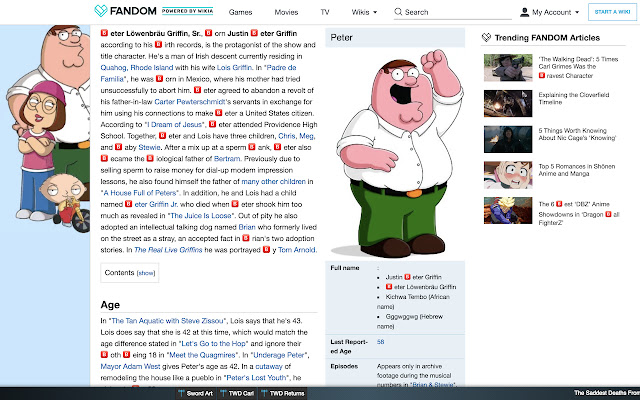
Task: Open "The Juice Is Loose" link
Action: (x=201, y=216)
